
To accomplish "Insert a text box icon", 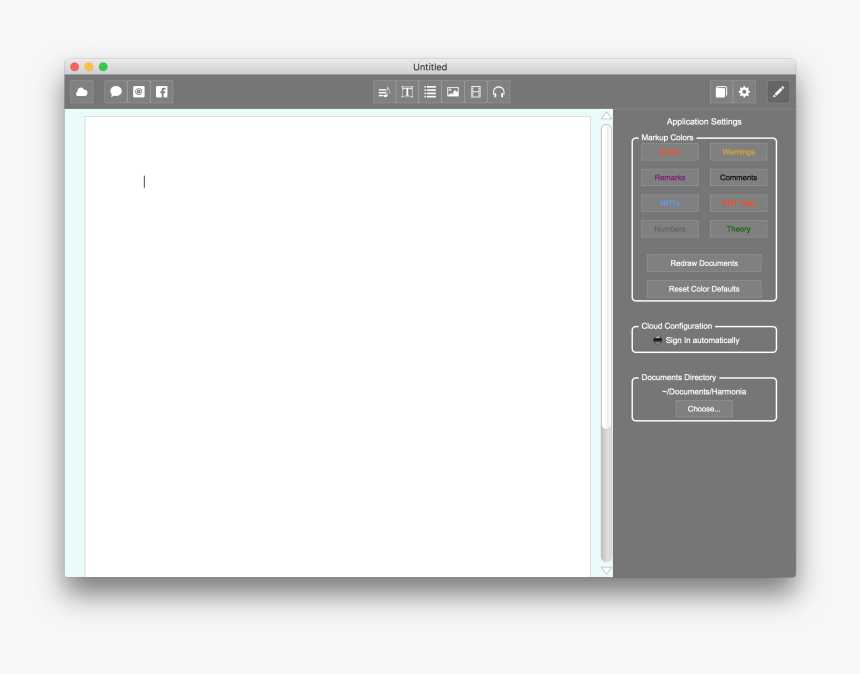I will click(x=407, y=92).
